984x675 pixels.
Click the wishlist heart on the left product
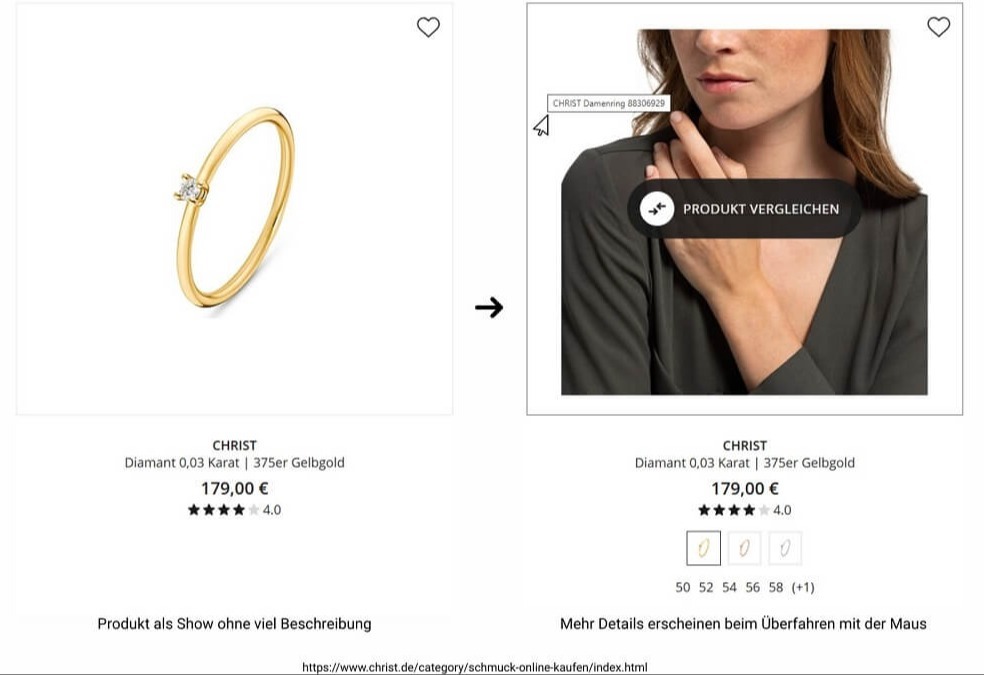[428, 28]
